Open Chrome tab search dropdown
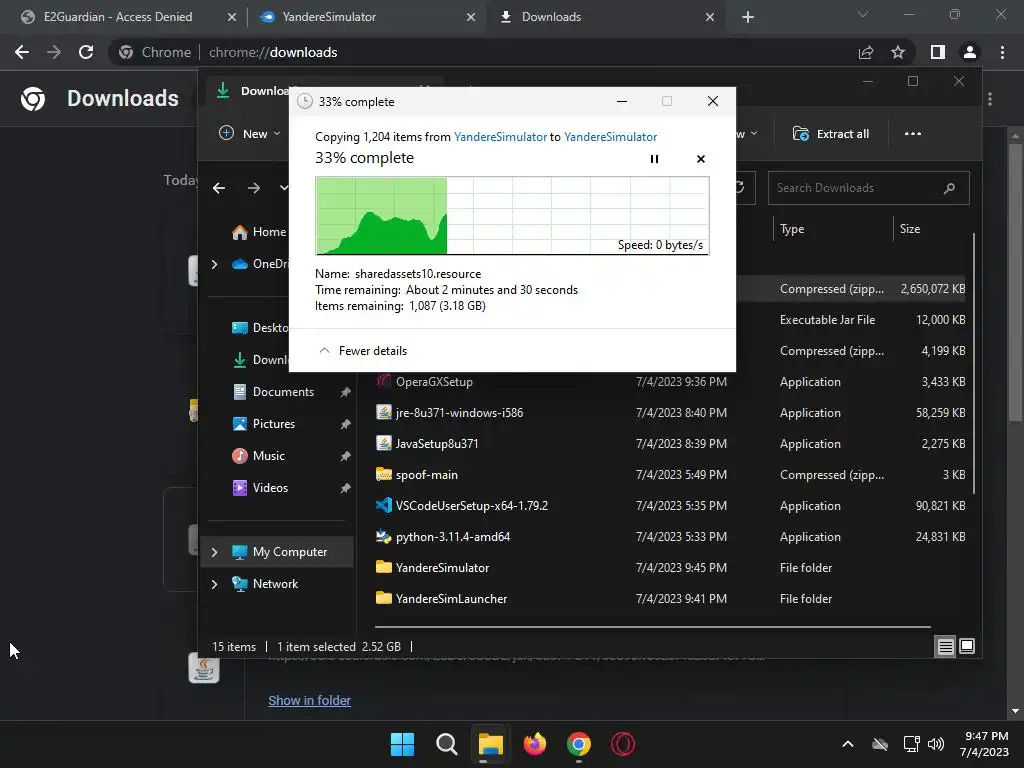Viewport: 1024px width, 768px height. (863, 14)
